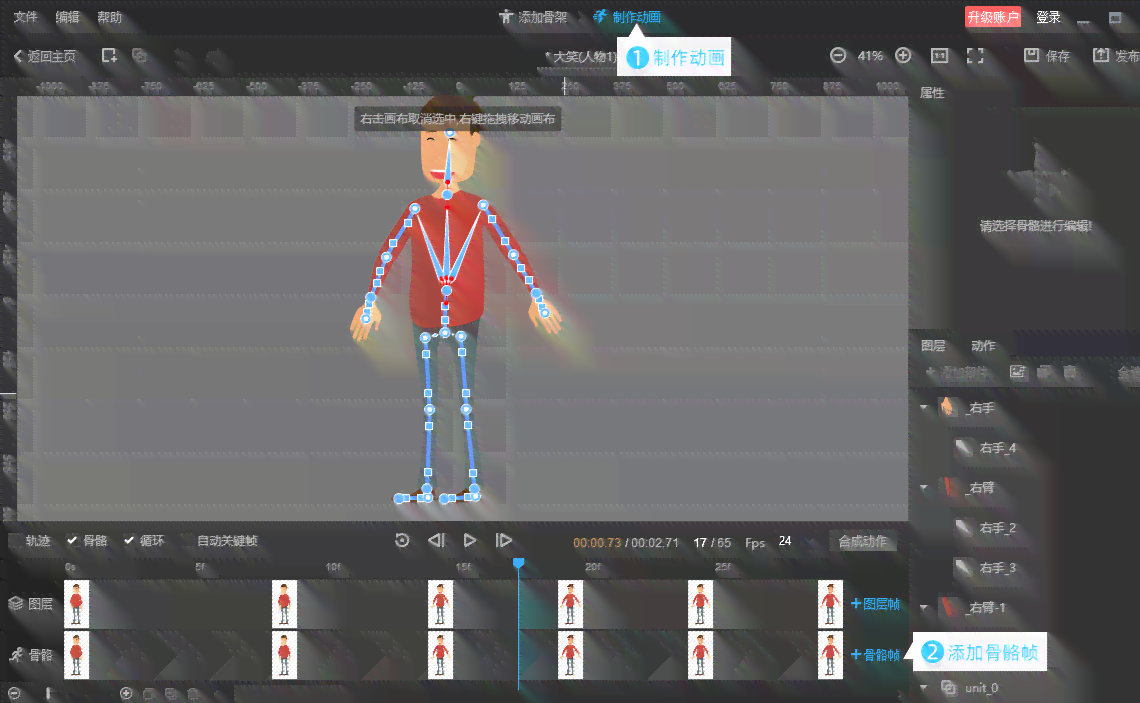This screenshot has width=1140, height=703.
Task: Switch to the 添加骨架 step
Action: click(x=533, y=17)
